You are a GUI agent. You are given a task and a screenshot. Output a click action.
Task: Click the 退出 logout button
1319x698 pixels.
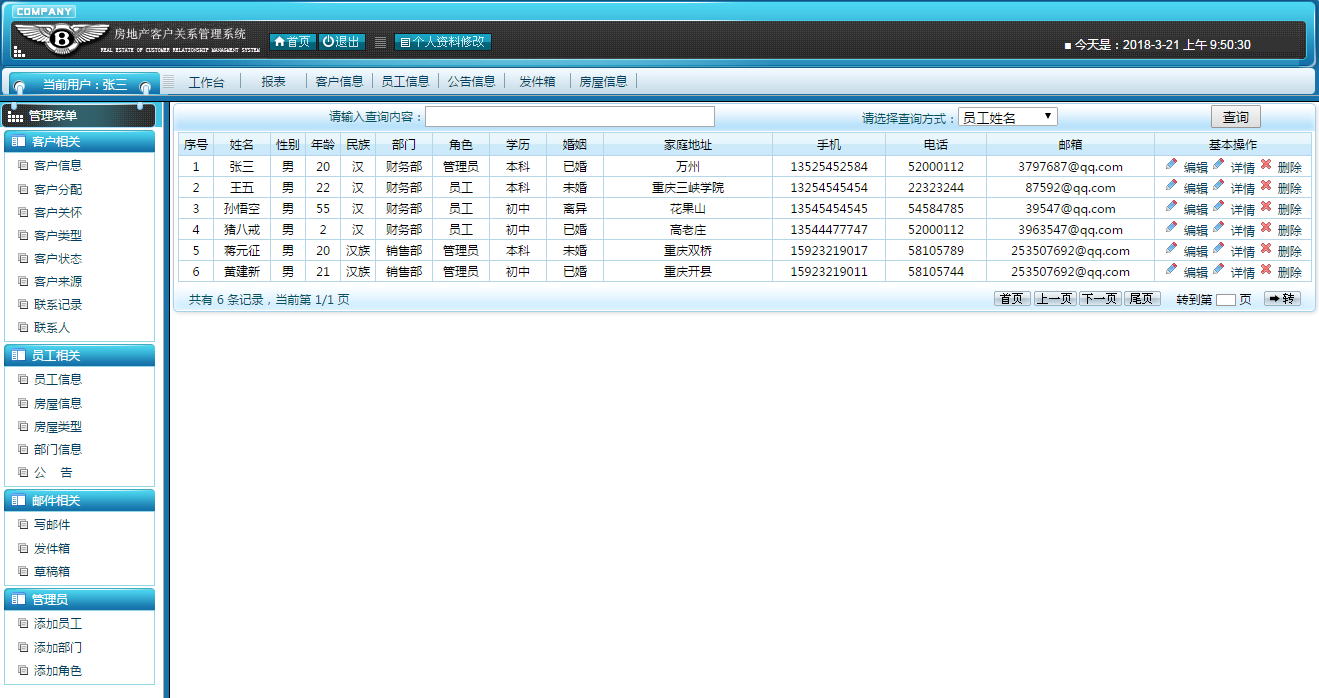(341, 42)
